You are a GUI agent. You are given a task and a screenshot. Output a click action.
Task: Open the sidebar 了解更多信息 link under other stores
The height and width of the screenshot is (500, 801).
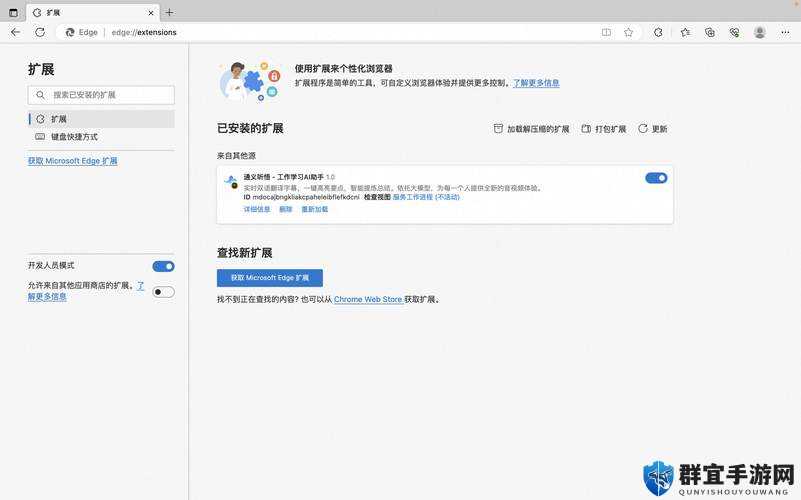pos(47,297)
